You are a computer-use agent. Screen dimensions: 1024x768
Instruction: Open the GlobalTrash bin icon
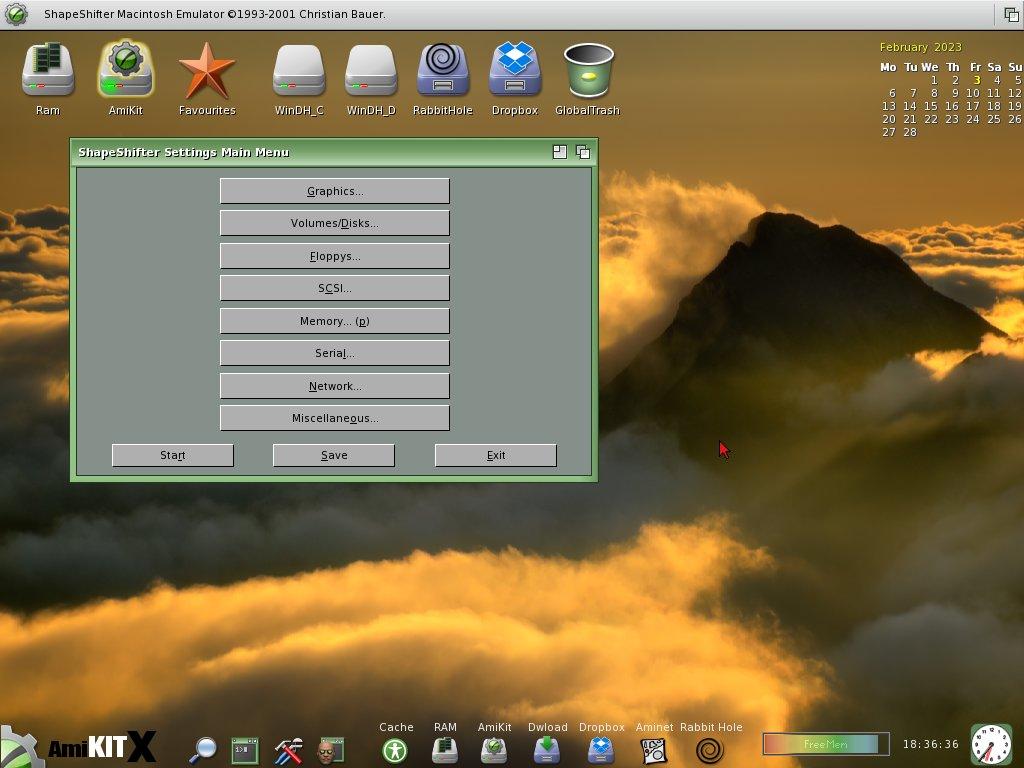pyautogui.click(x=588, y=70)
